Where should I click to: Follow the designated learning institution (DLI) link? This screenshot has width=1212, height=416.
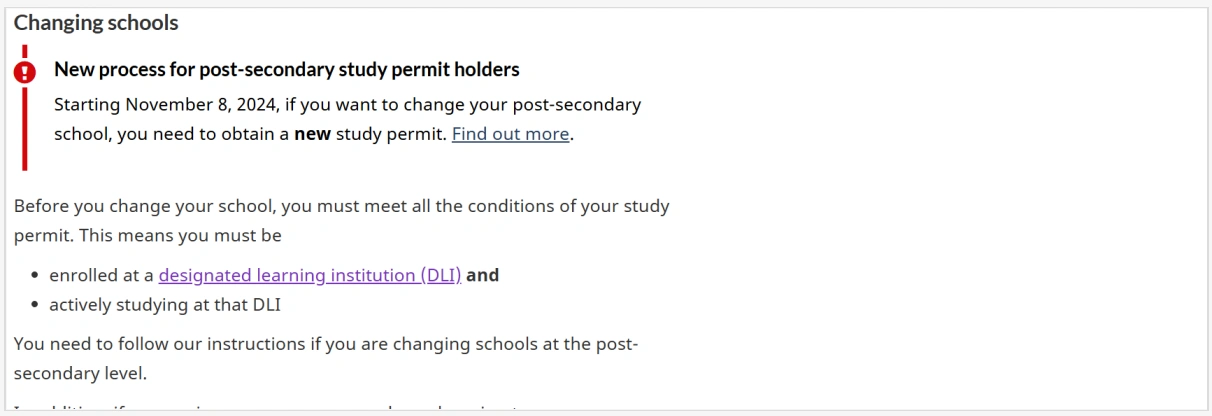pos(310,275)
